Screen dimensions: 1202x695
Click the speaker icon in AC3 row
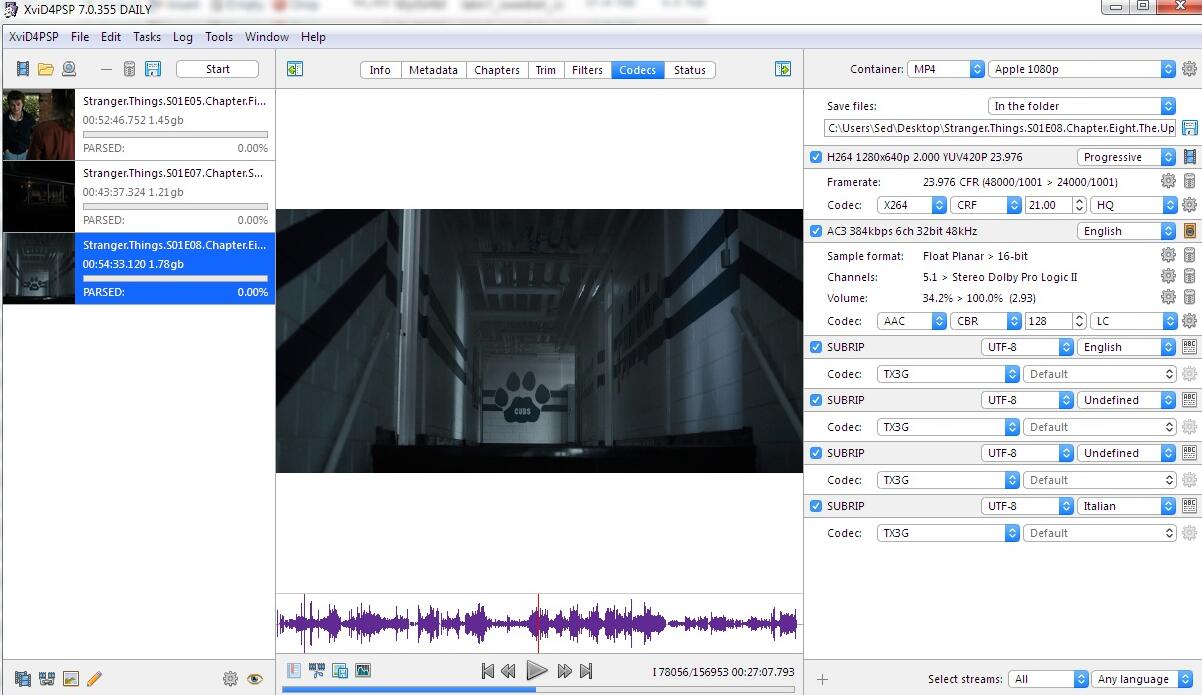(1190, 231)
